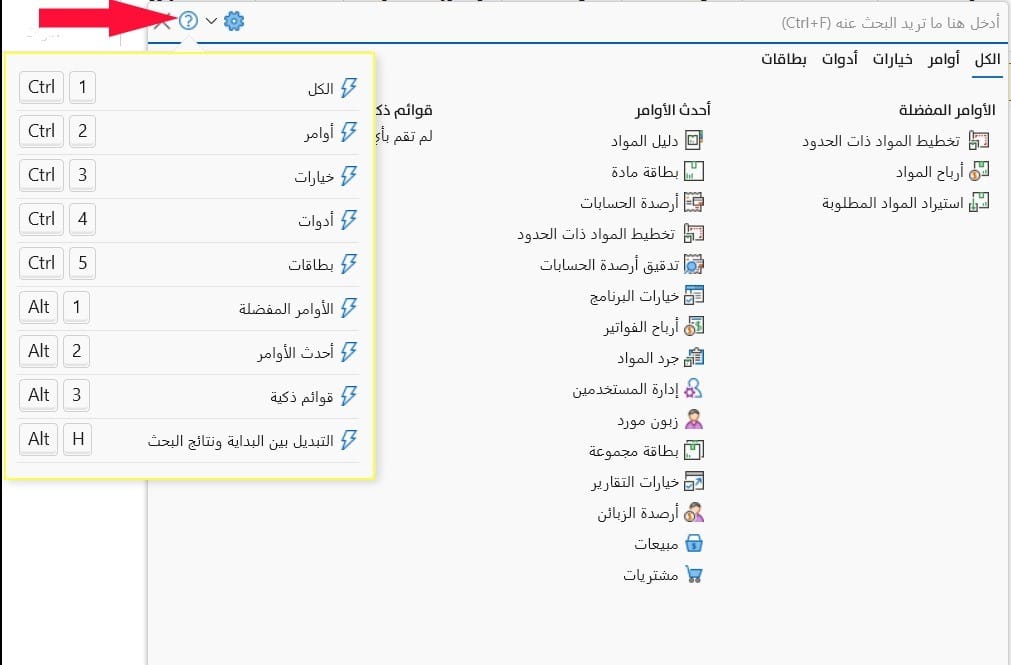Select التبديل بين البداية ونتائج البحث row
The image size is (1011, 665).
click(188, 440)
